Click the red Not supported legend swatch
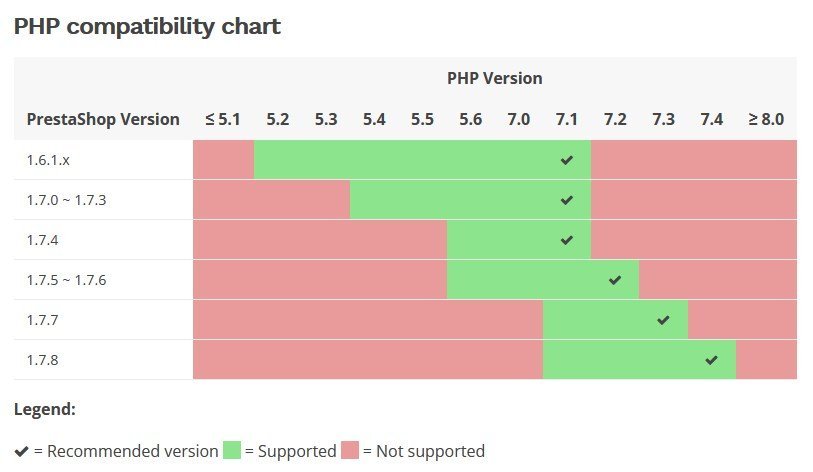 coord(350,451)
